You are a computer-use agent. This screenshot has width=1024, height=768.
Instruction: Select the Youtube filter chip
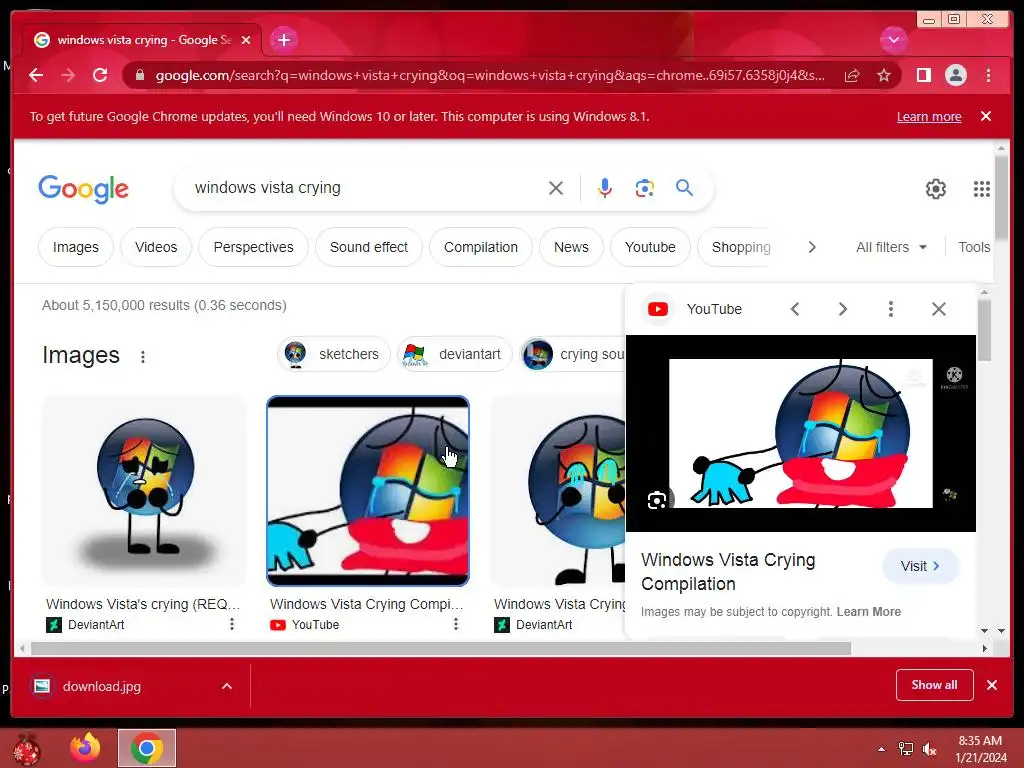click(650, 248)
